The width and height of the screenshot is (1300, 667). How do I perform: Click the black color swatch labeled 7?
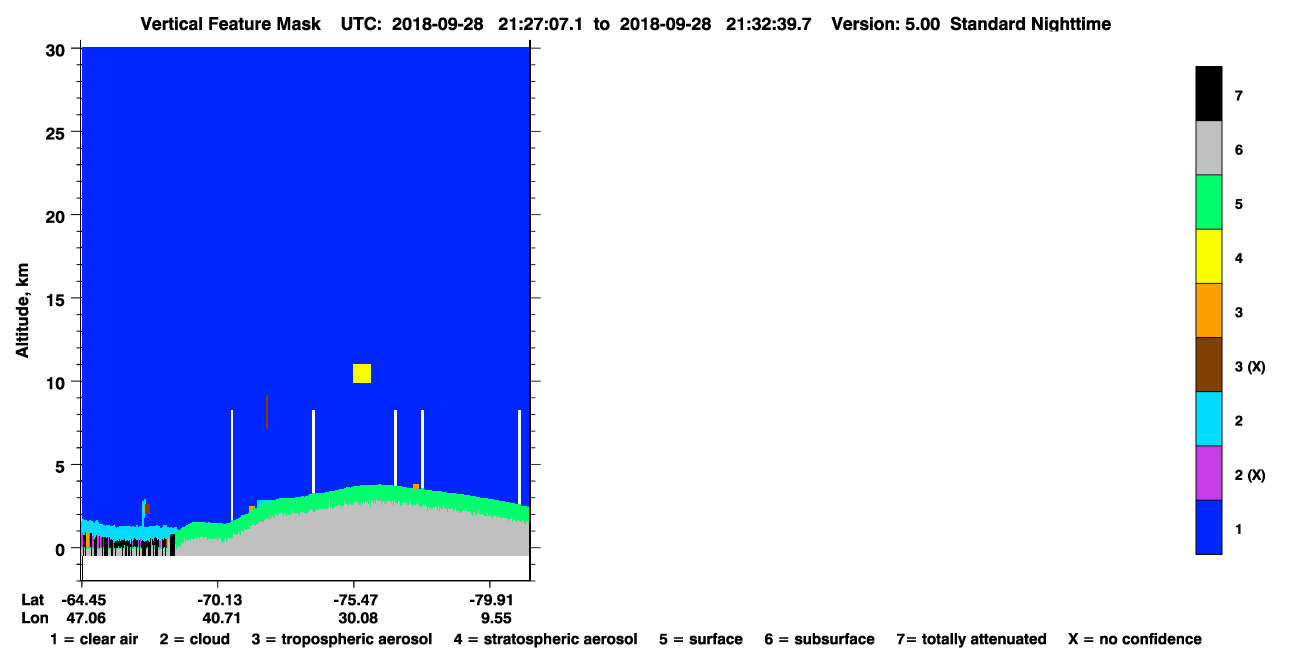(1208, 94)
